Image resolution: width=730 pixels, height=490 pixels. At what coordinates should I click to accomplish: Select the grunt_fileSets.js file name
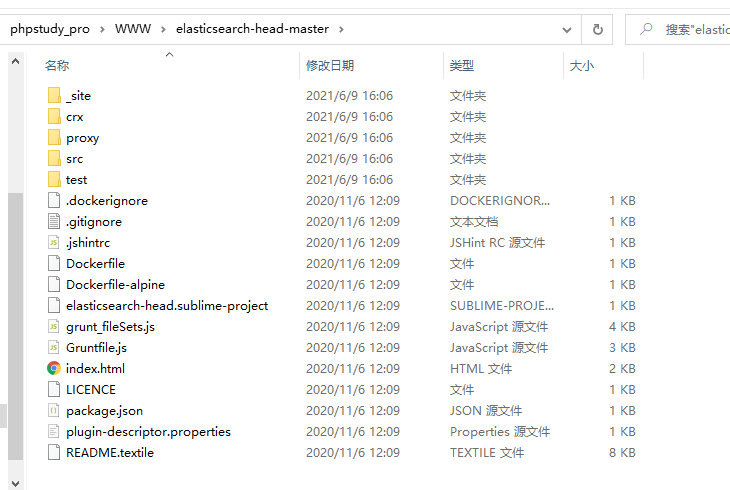point(110,327)
